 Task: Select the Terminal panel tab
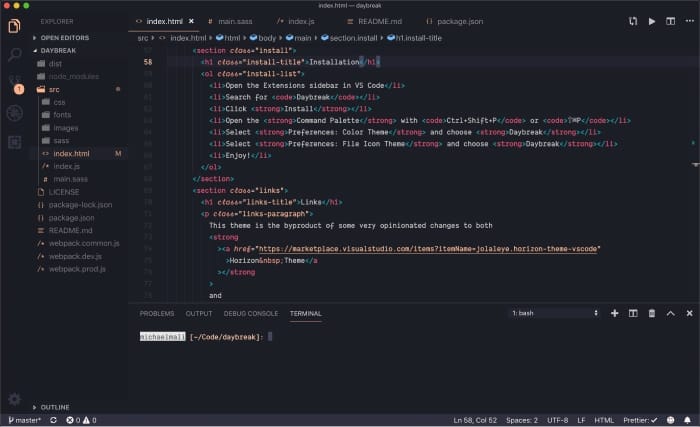click(305, 314)
